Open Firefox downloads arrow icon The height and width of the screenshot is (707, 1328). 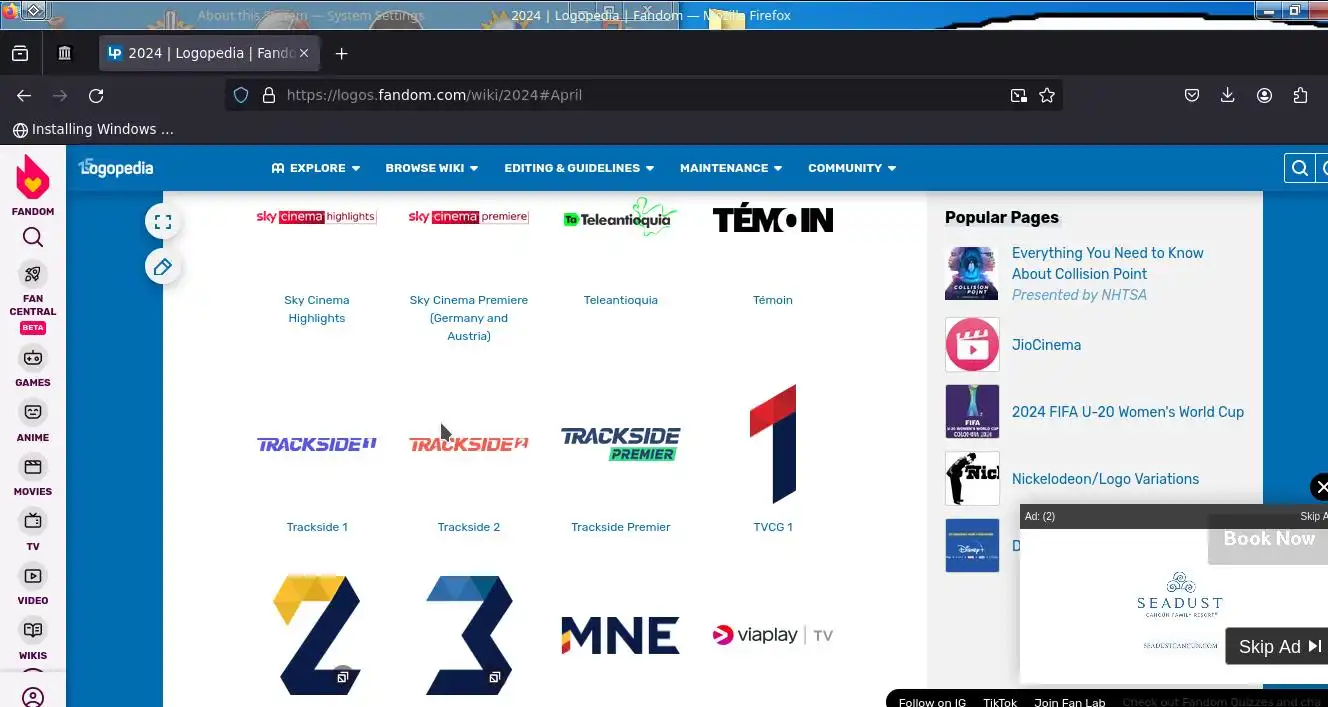1228,95
